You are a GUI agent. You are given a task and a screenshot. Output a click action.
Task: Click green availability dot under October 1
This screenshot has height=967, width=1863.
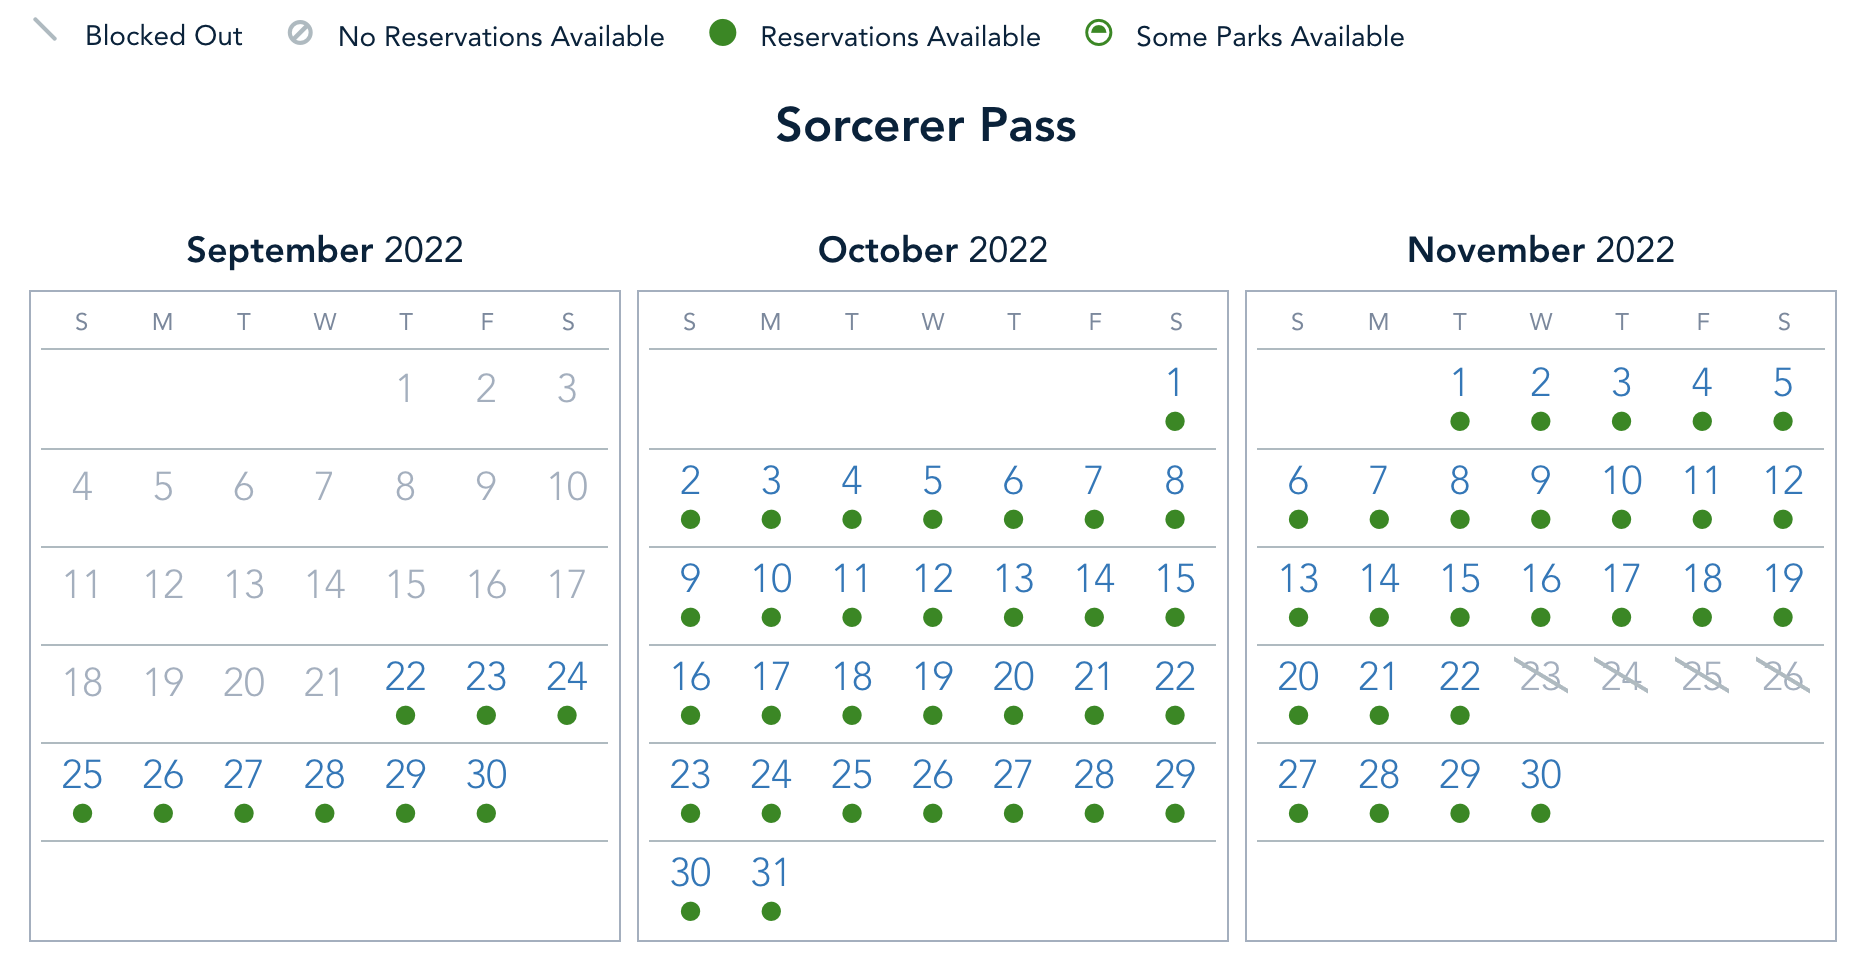pyautogui.click(x=1175, y=421)
